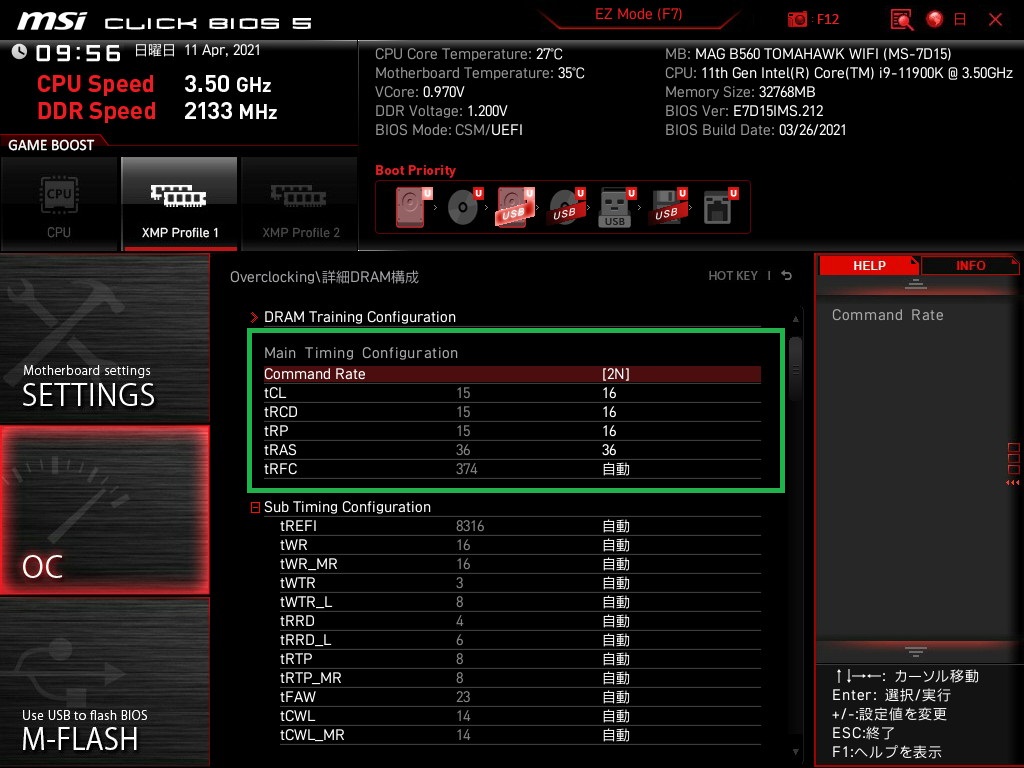Select the tWTR_L setting row
Screen dimensions: 1024x768
point(520,602)
